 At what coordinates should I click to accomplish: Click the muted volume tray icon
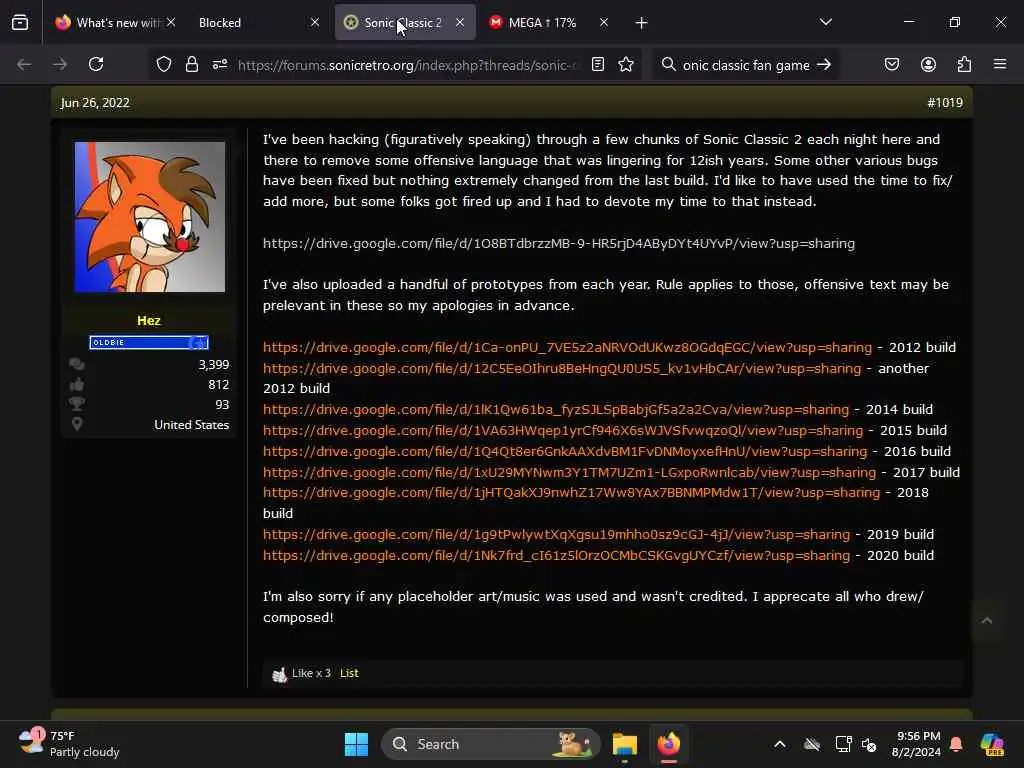click(869, 744)
